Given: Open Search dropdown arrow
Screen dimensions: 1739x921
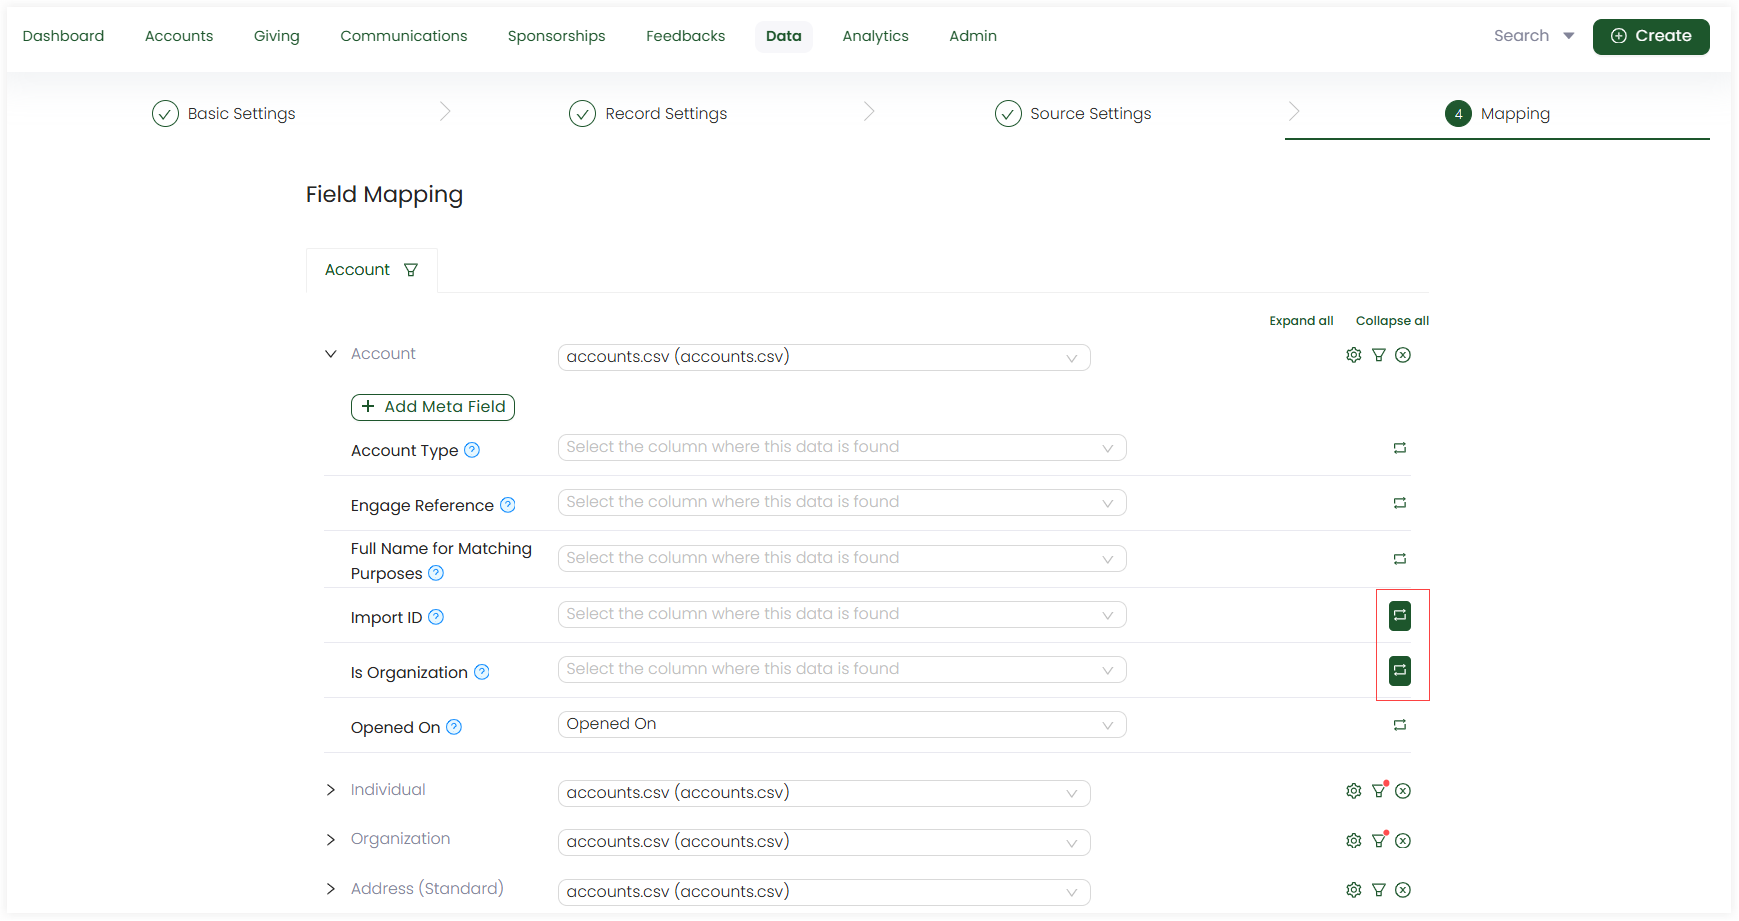Looking at the screenshot, I should click(x=1569, y=36).
